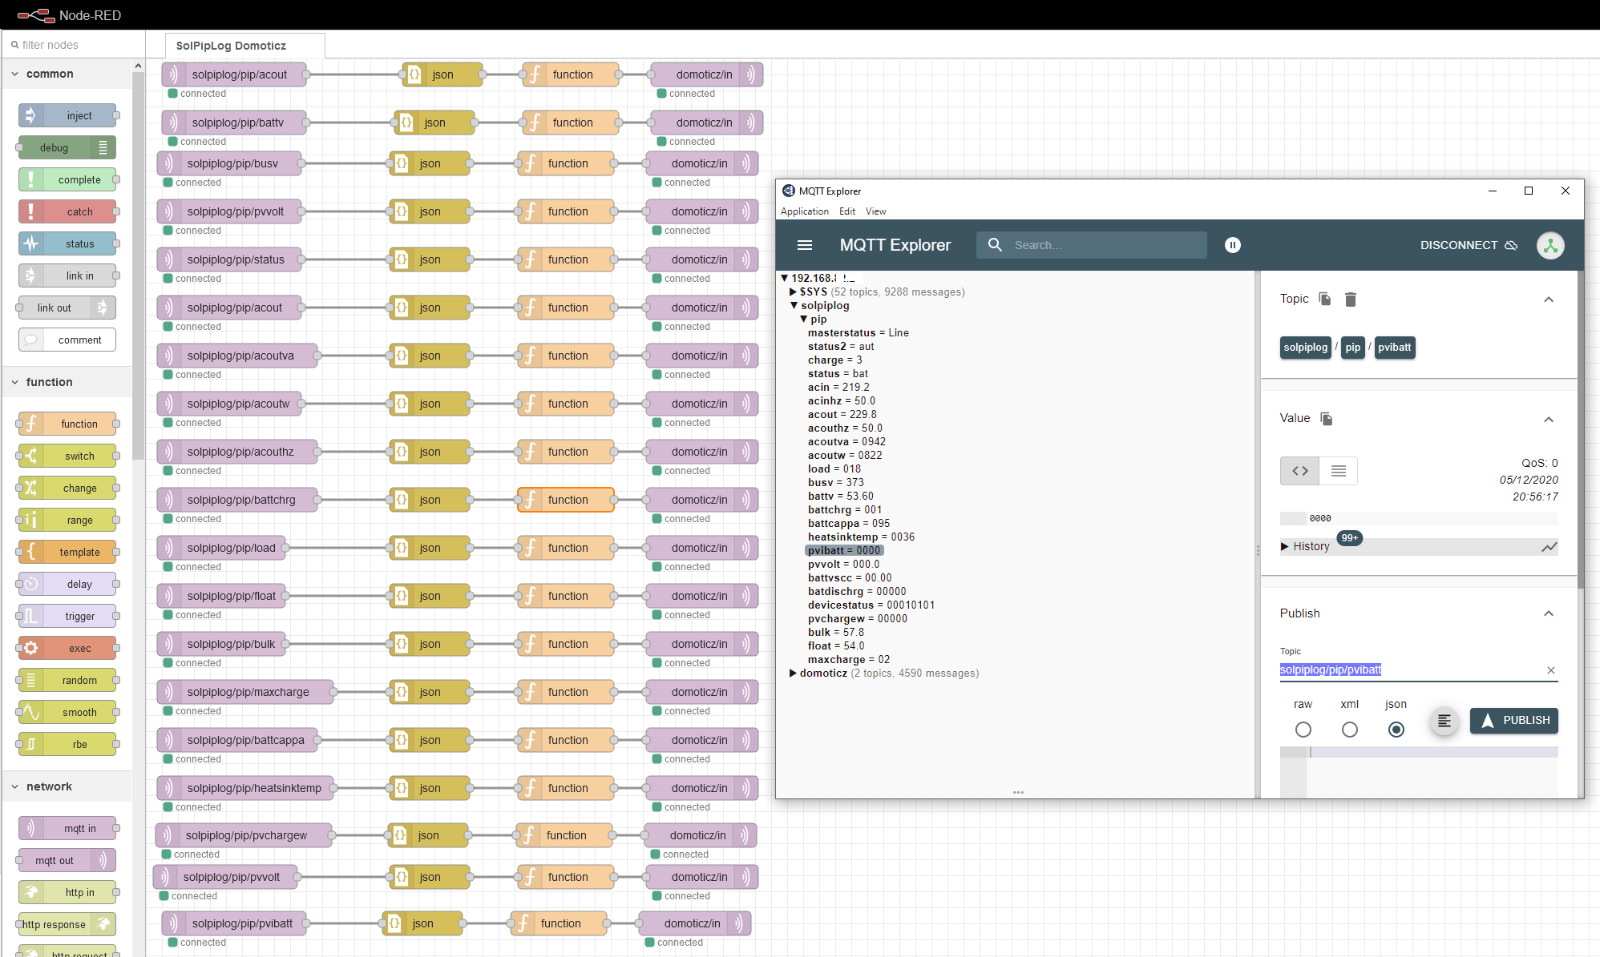Click the pause updates icon in MQTT Explorer

tap(1233, 245)
